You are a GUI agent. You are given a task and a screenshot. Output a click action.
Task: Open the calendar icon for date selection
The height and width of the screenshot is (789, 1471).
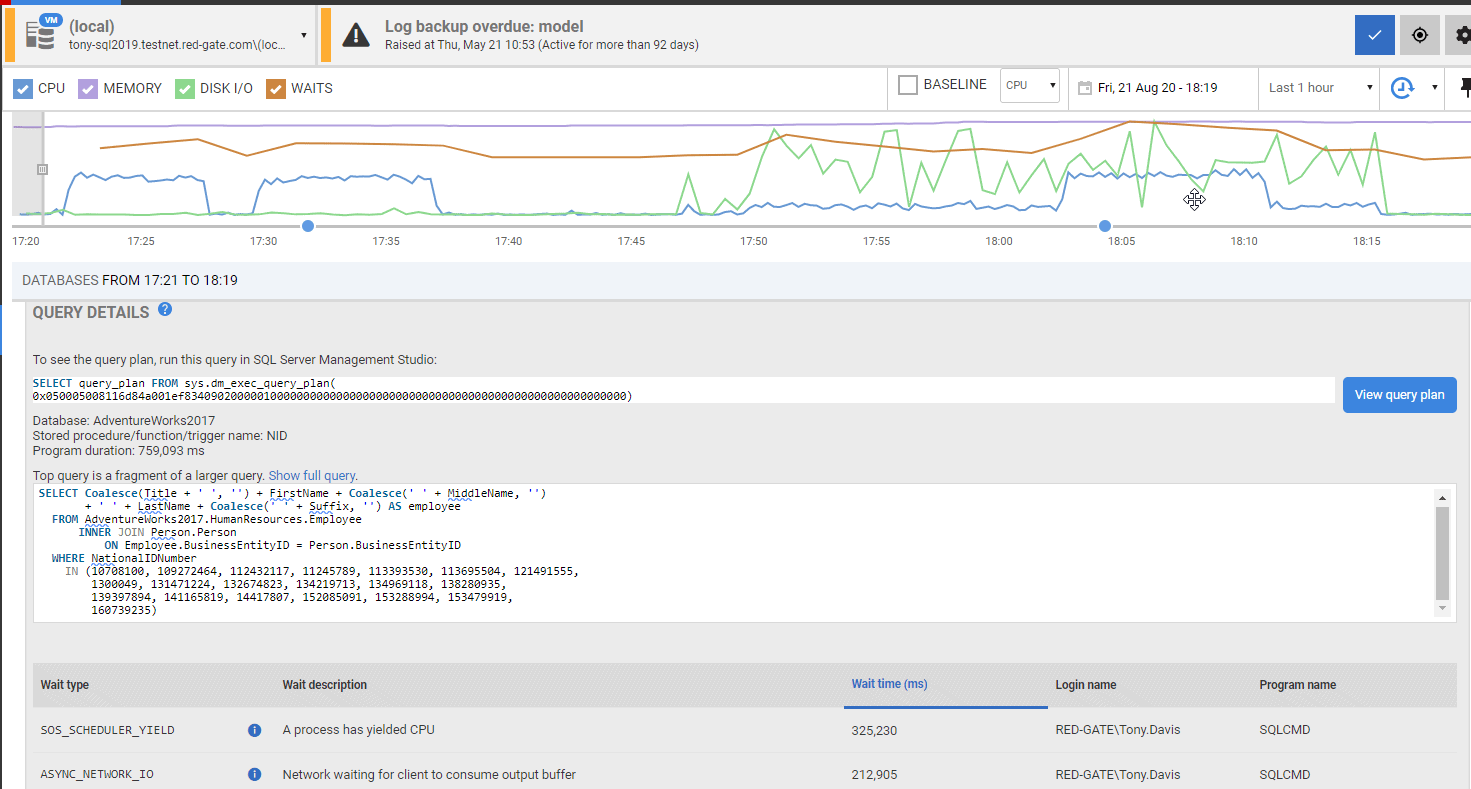click(x=1085, y=88)
